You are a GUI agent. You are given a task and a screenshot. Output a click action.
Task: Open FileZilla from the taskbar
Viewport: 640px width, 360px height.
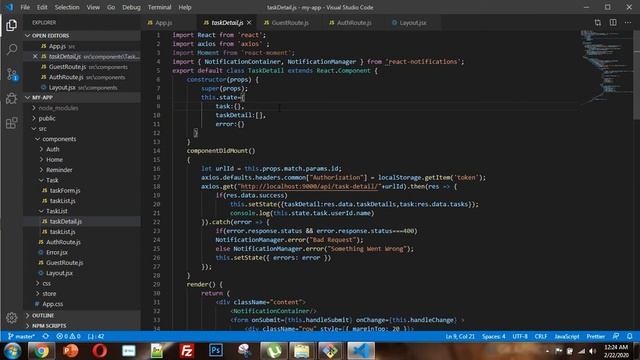187,351
